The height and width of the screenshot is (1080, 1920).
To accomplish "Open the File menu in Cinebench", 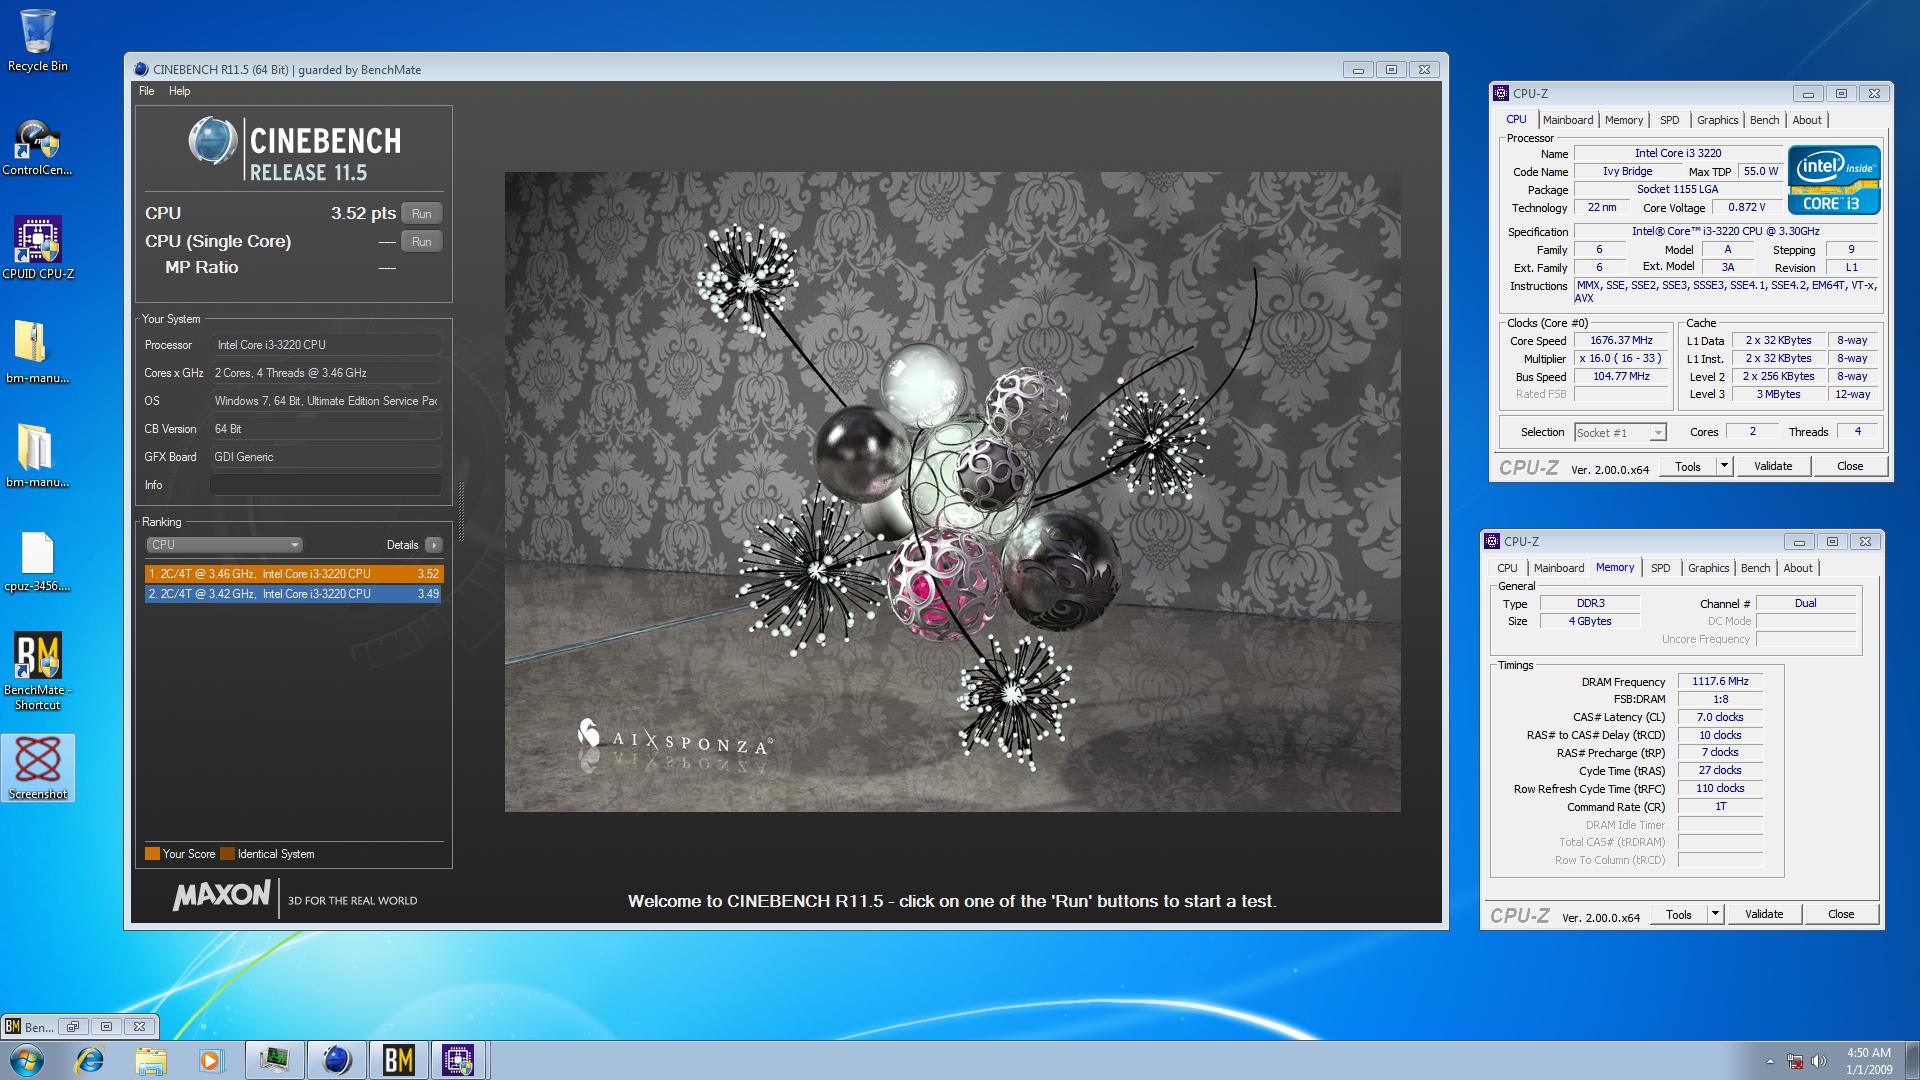I will tap(147, 91).
